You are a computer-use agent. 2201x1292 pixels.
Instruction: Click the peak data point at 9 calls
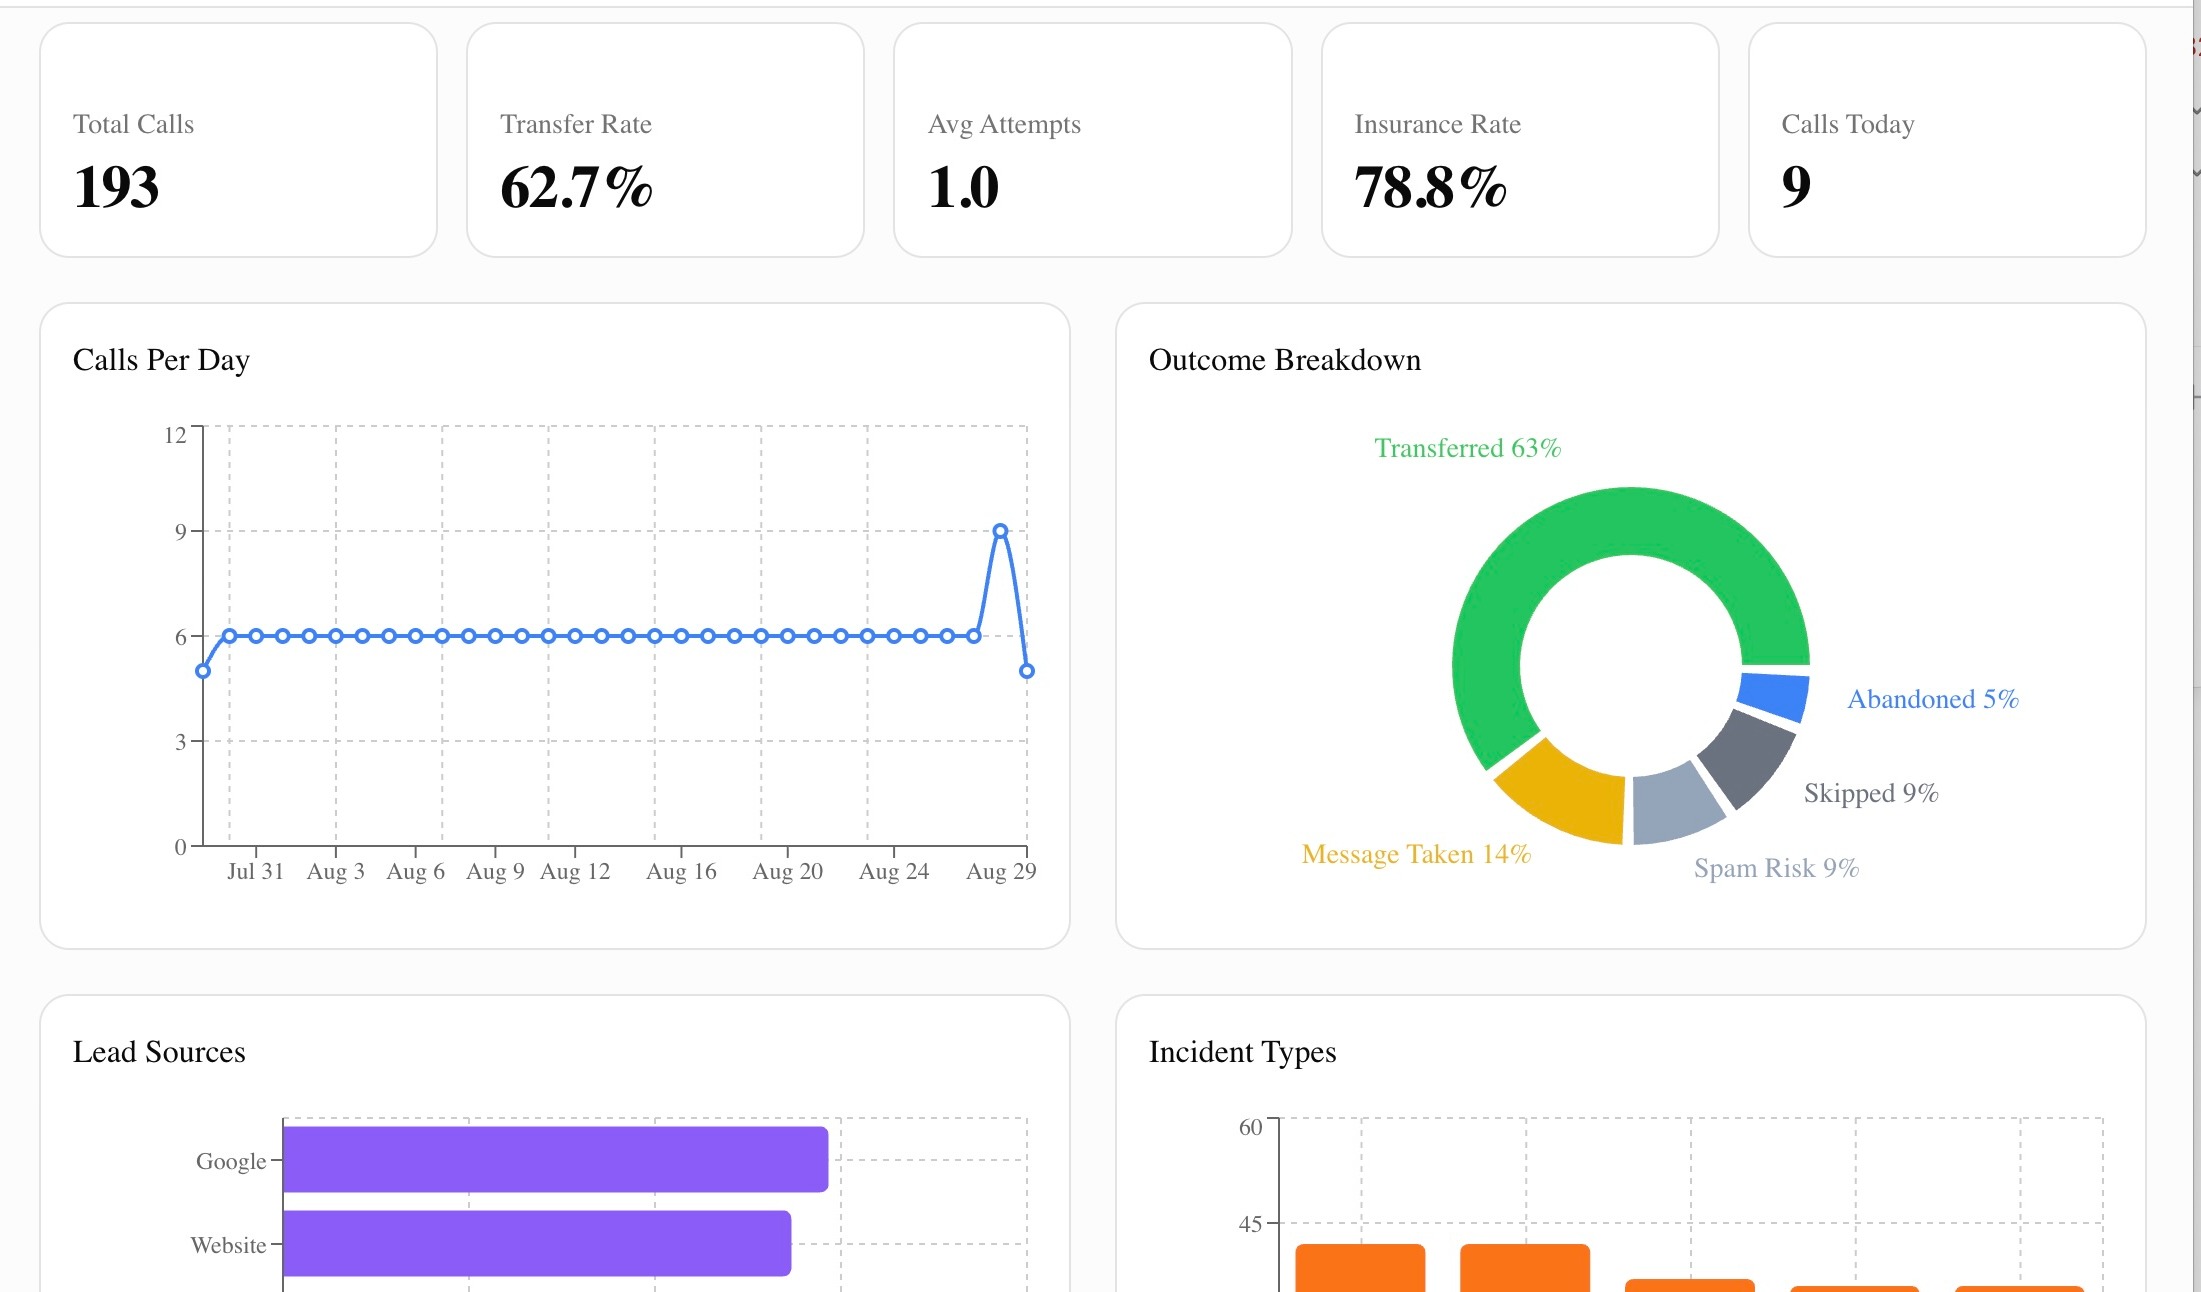pyautogui.click(x=1000, y=531)
